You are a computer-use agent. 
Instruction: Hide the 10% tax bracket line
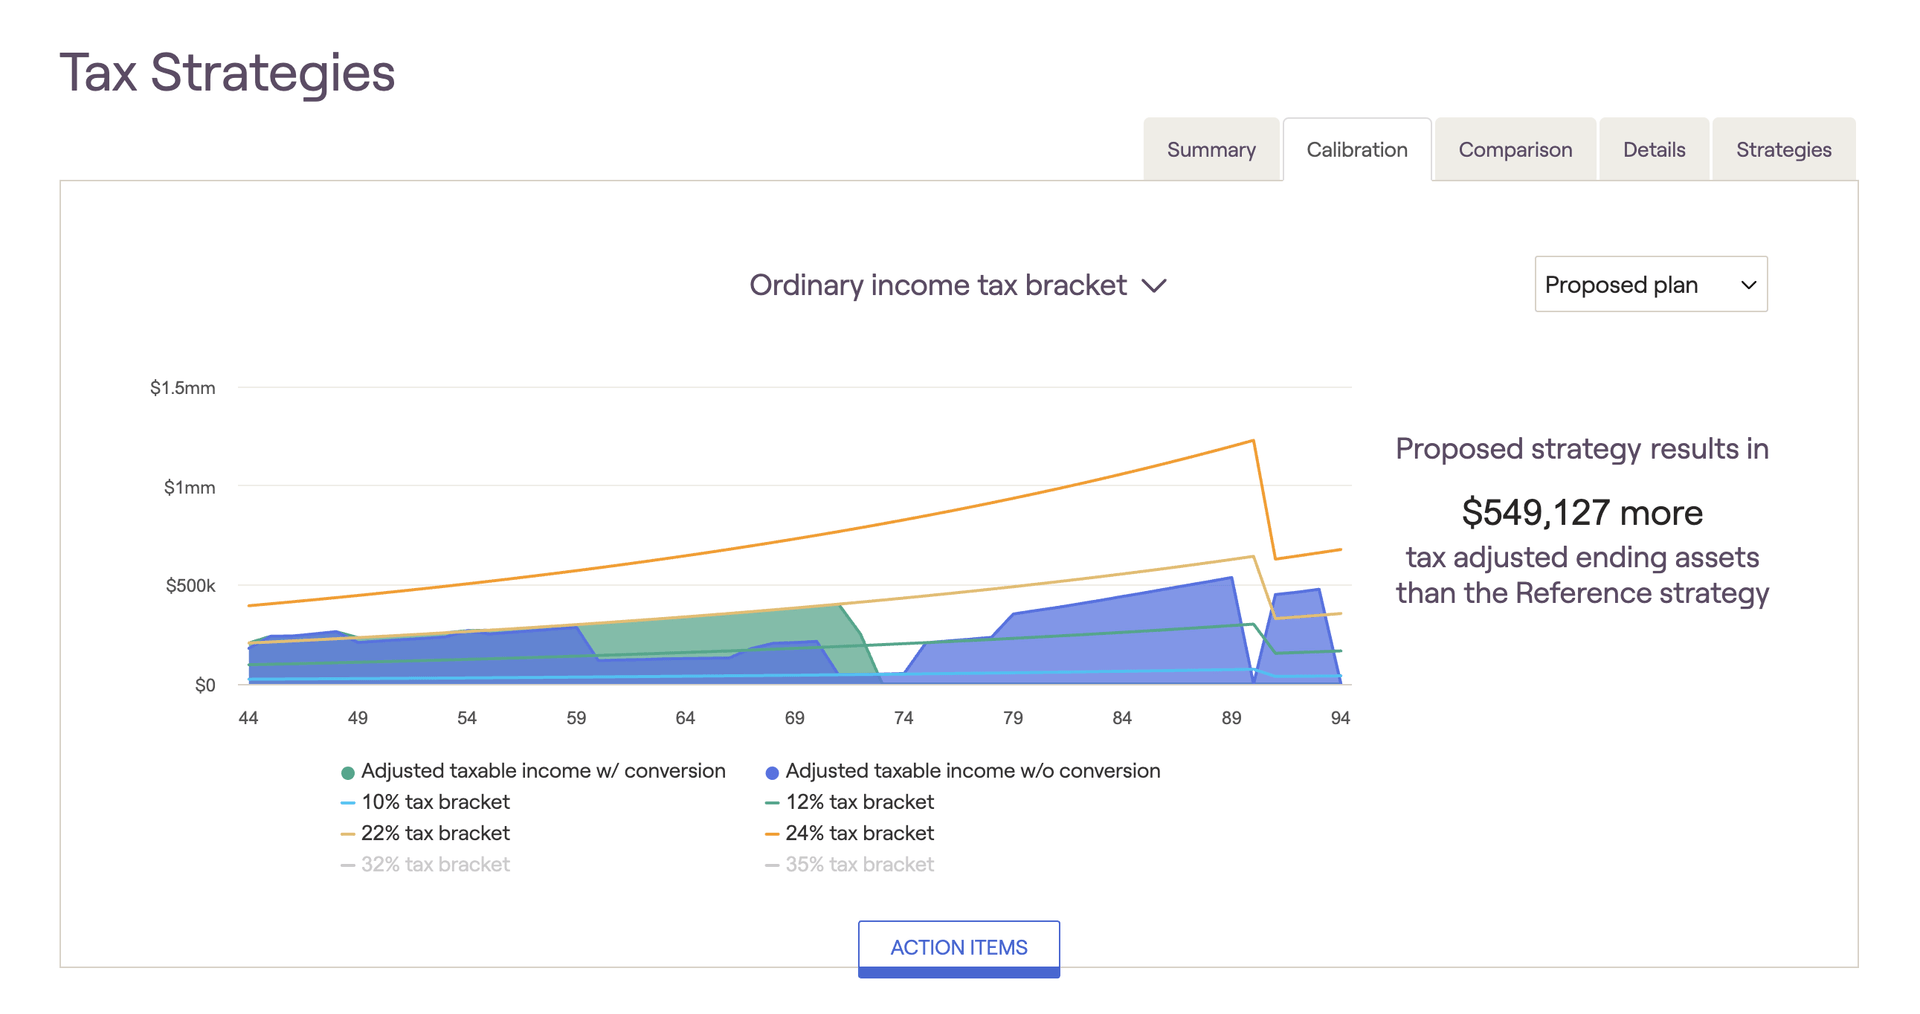[435, 802]
